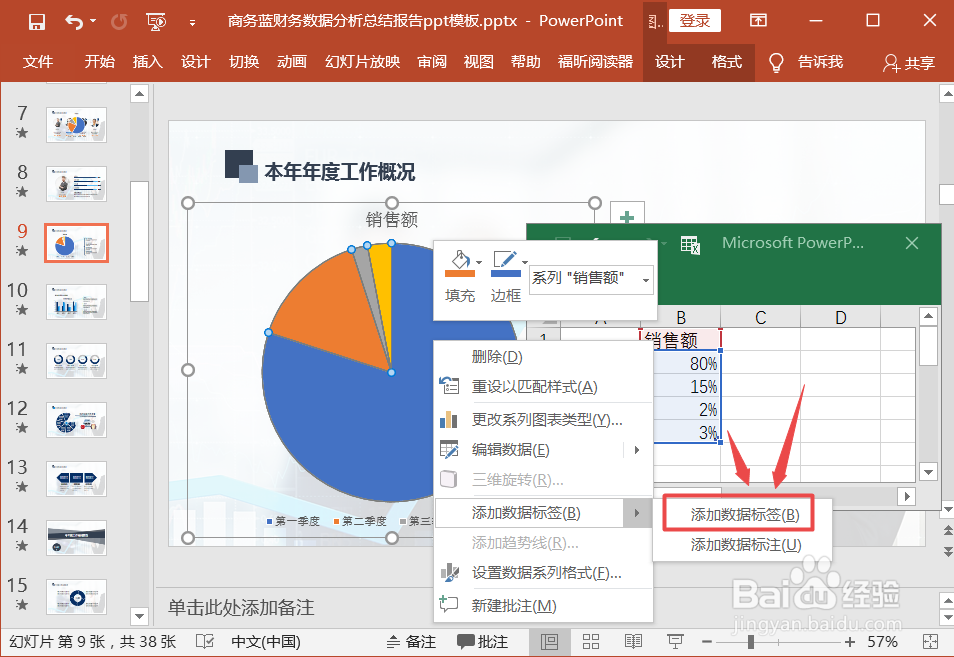Screen dimensions: 954x657
Task: Select 添加数据标注(U) in submenu
Action: click(x=745, y=545)
